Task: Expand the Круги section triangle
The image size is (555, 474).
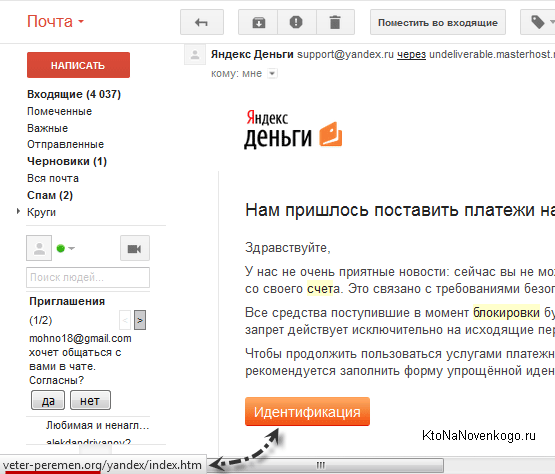Action: [x=18, y=211]
